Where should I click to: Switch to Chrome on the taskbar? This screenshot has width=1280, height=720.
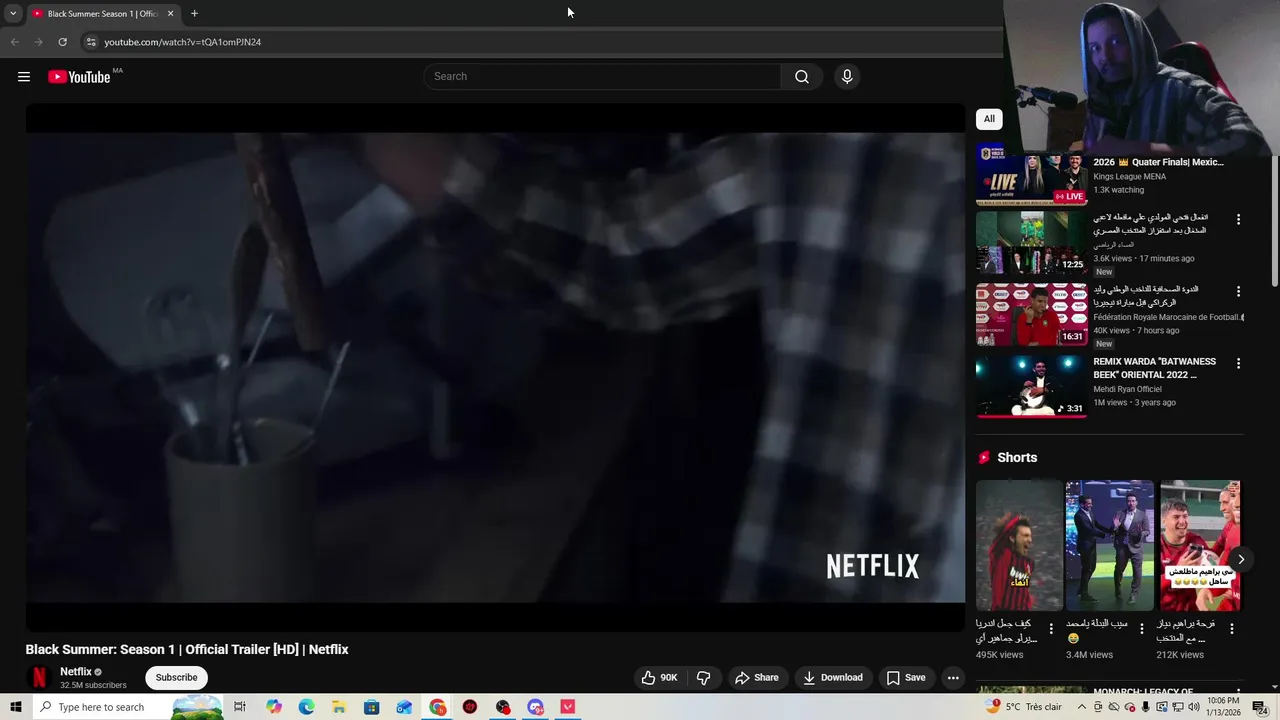438,707
